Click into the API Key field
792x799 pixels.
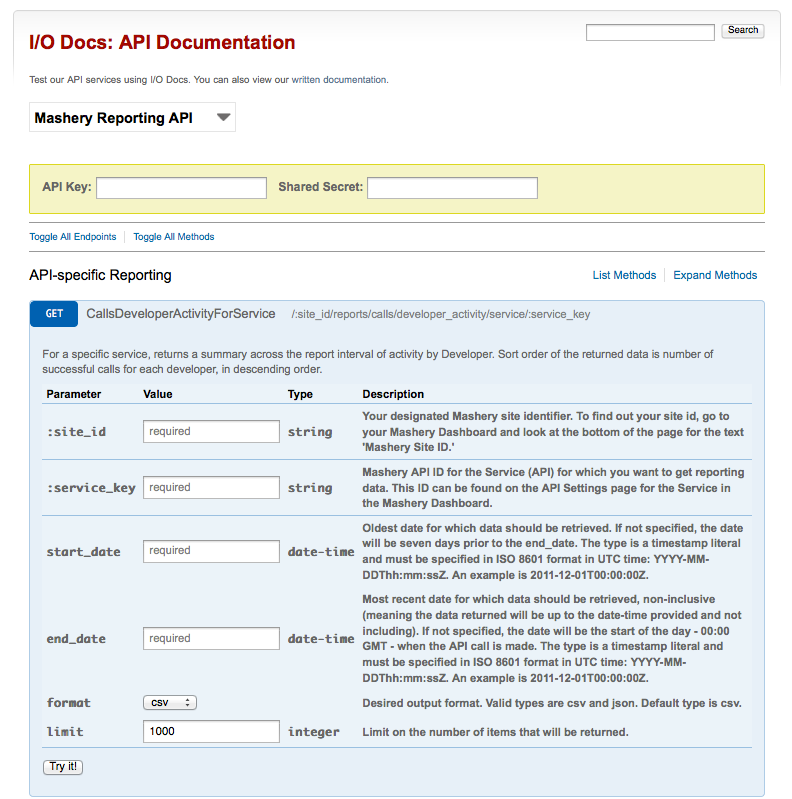(x=181, y=188)
